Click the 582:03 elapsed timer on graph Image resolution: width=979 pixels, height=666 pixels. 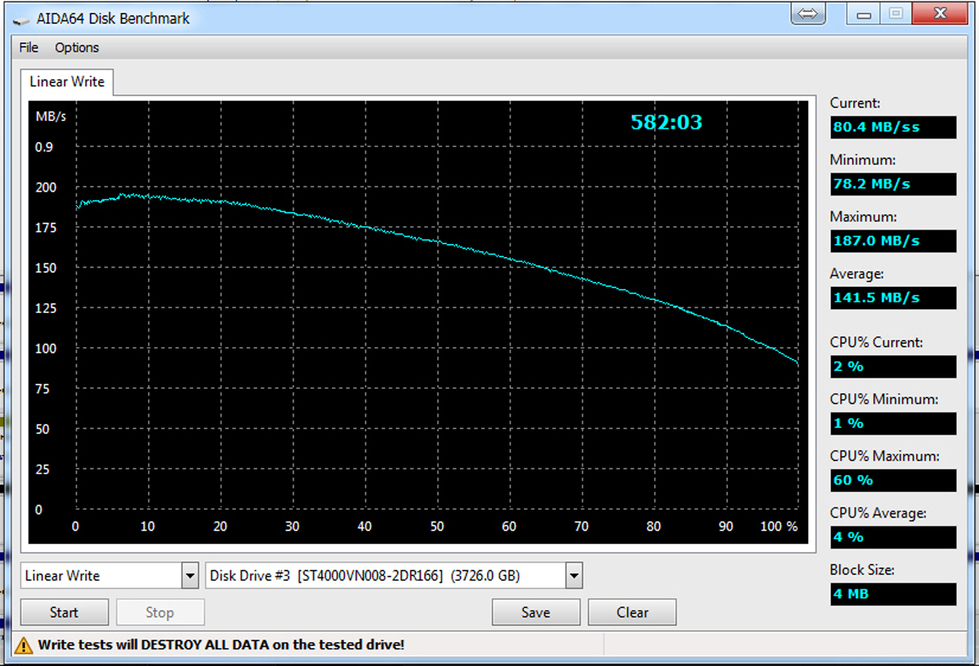pos(666,123)
